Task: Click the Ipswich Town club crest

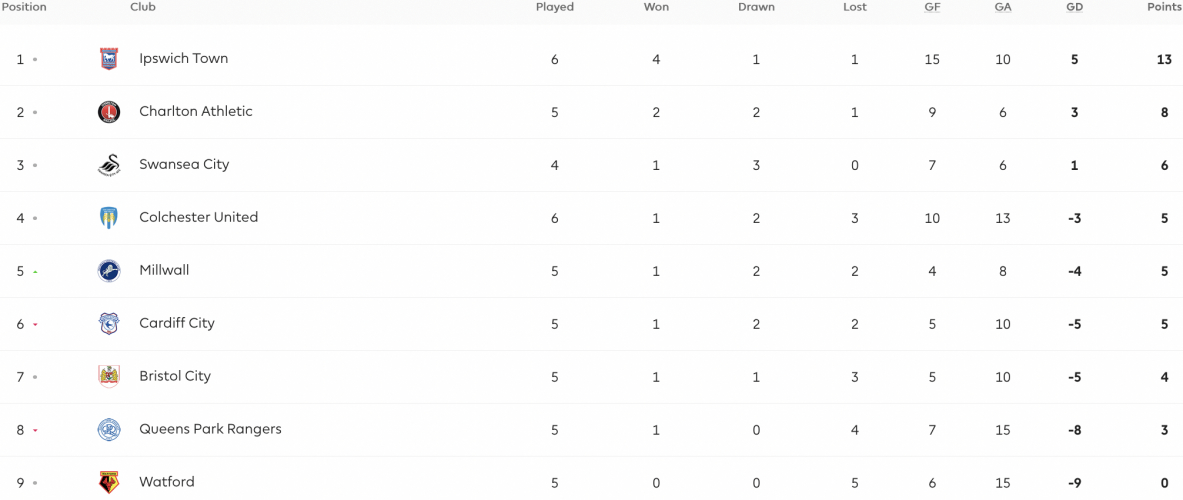Action: click(109, 59)
